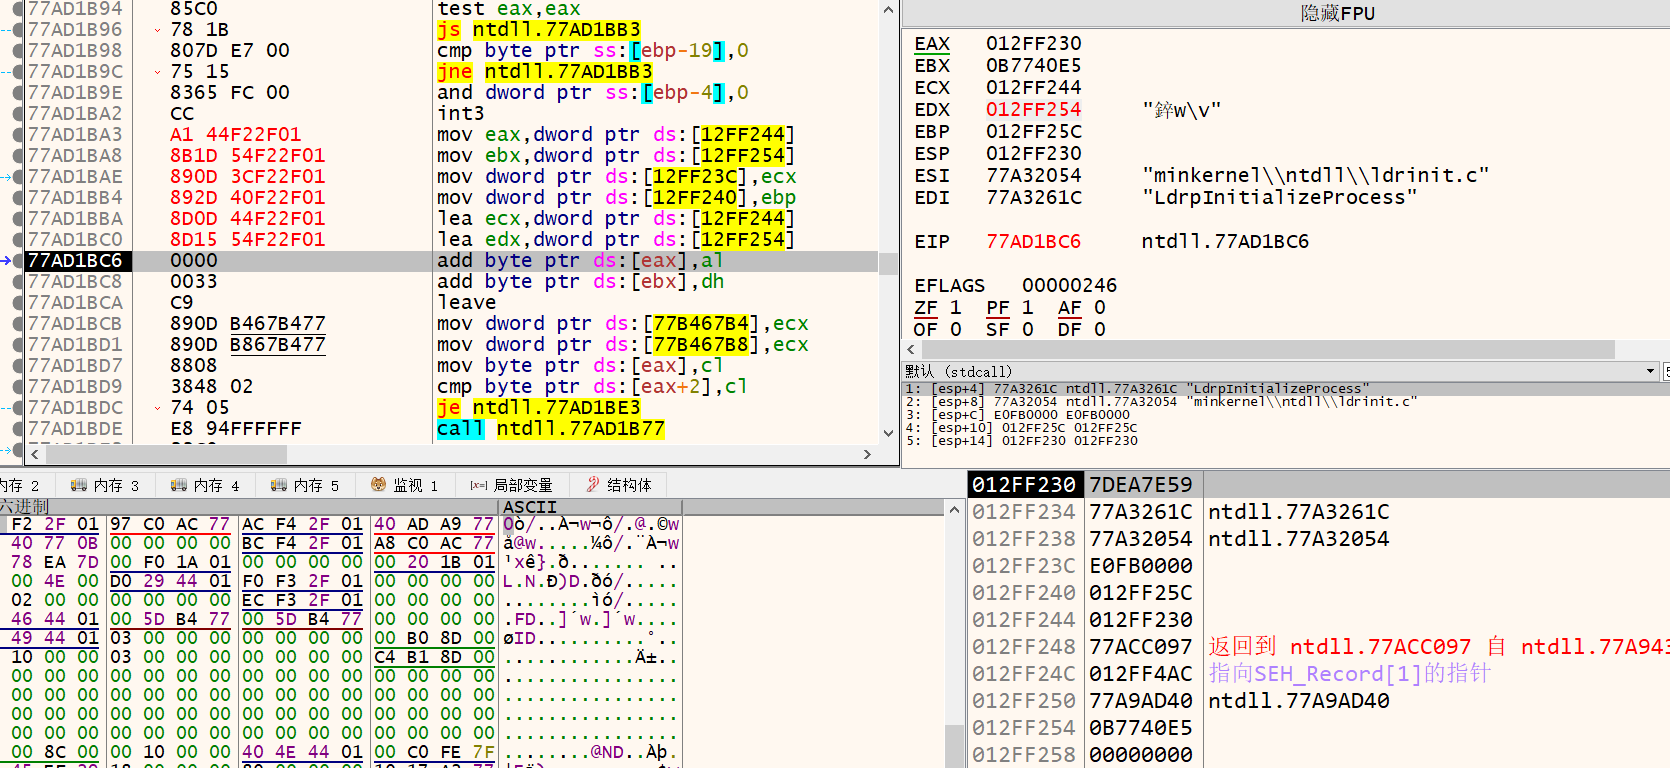Switch to the 内存 2 dump tab
The height and width of the screenshot is (768, 1670).
pos(20,485)
